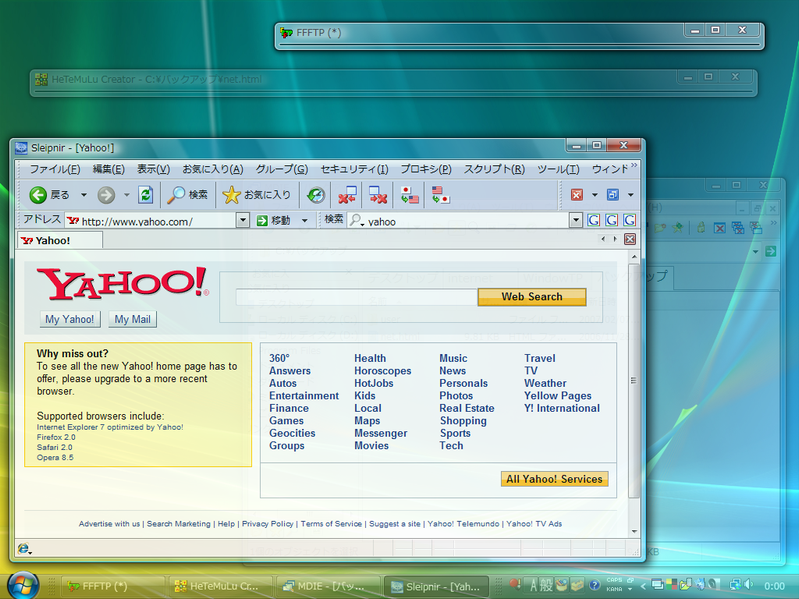Click the second Google G search icon

[611, 220]
